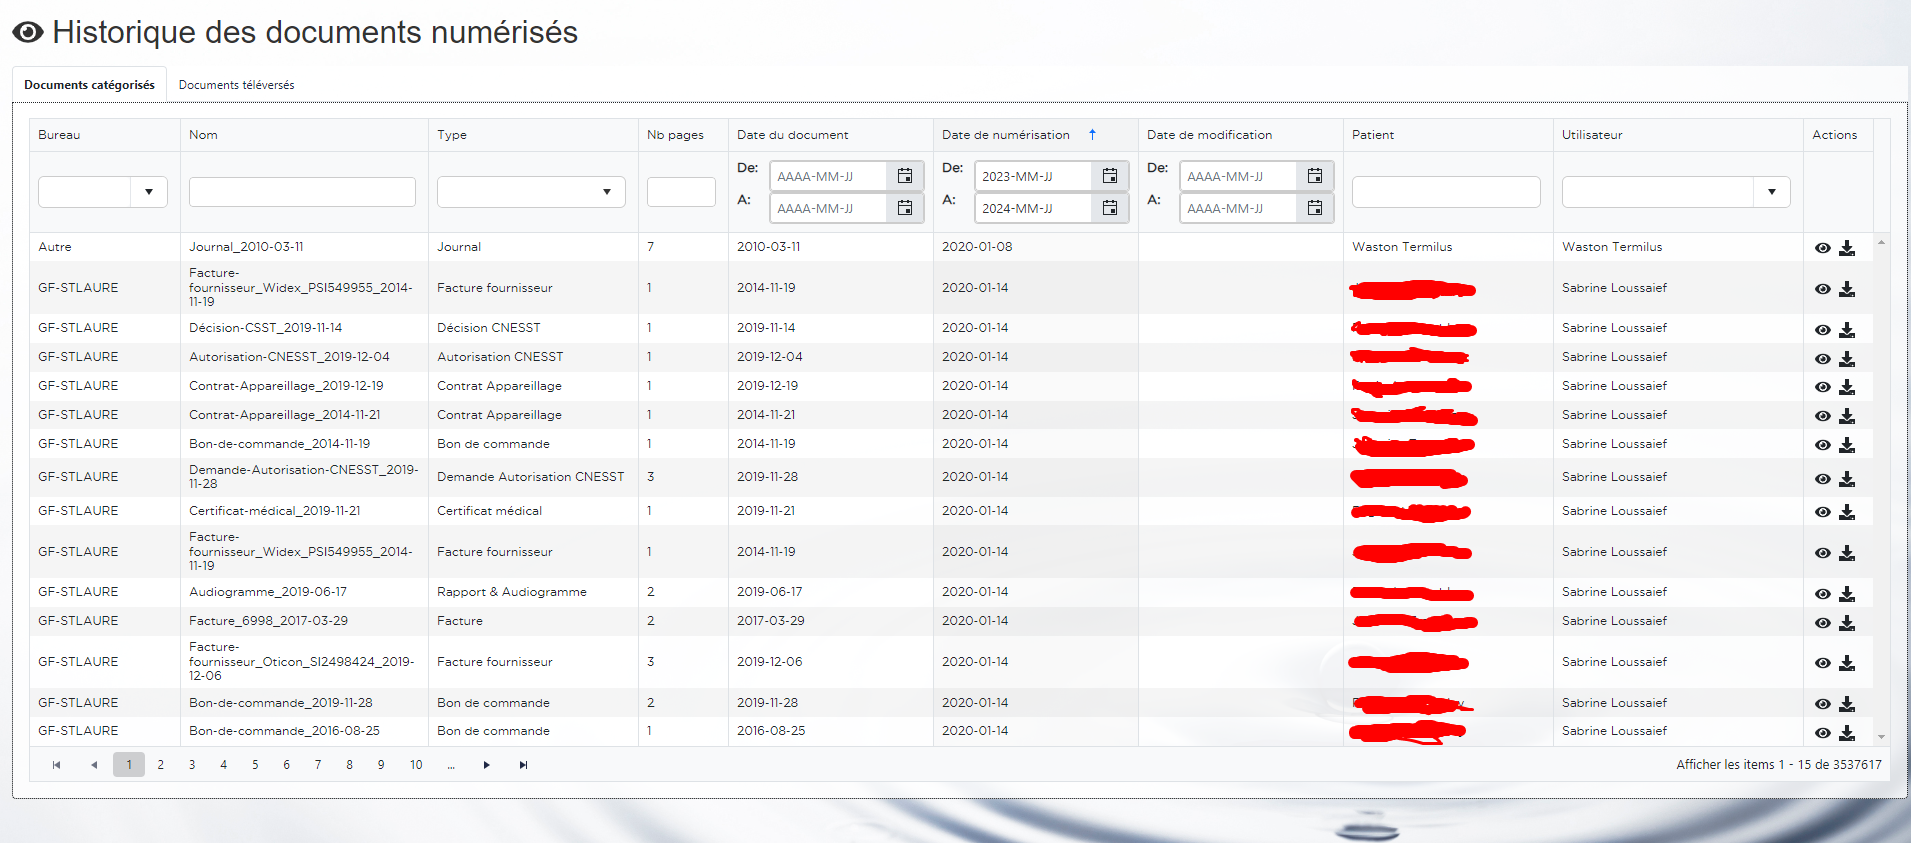This screenshot has width=1911, height=843.
Task: Preview the Audiogramme_2019-06-17 document
Action: (x=1822, y=594)
